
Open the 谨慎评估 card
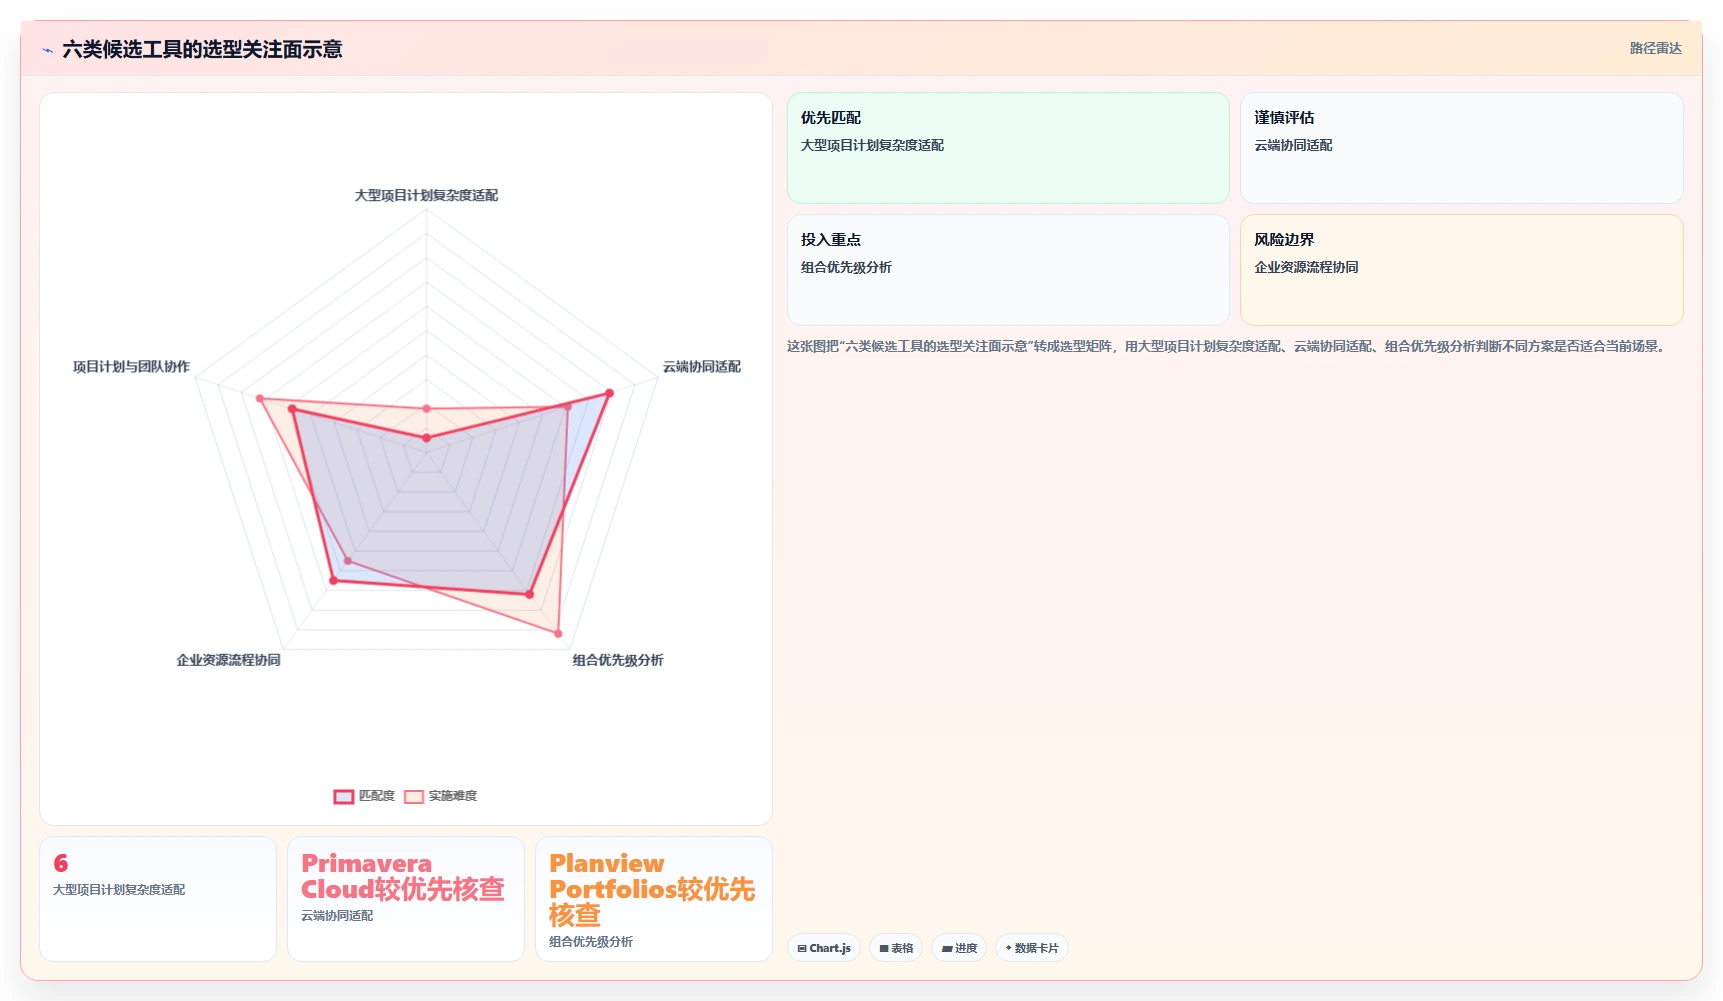[1461, 148]
